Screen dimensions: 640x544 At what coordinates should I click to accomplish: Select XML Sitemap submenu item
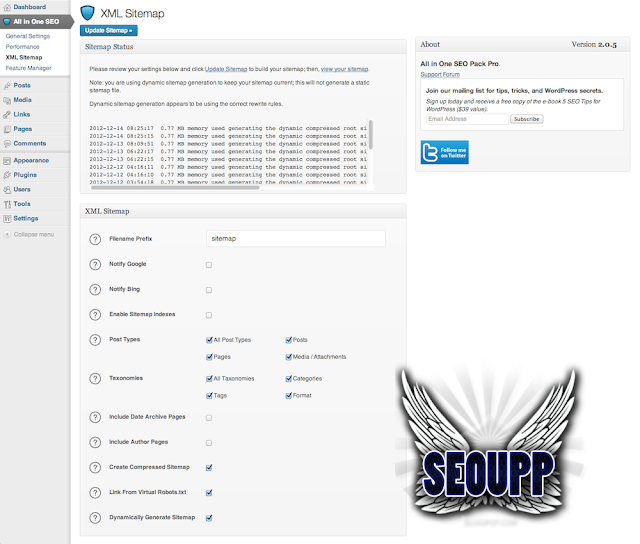[x=24, y=58]
